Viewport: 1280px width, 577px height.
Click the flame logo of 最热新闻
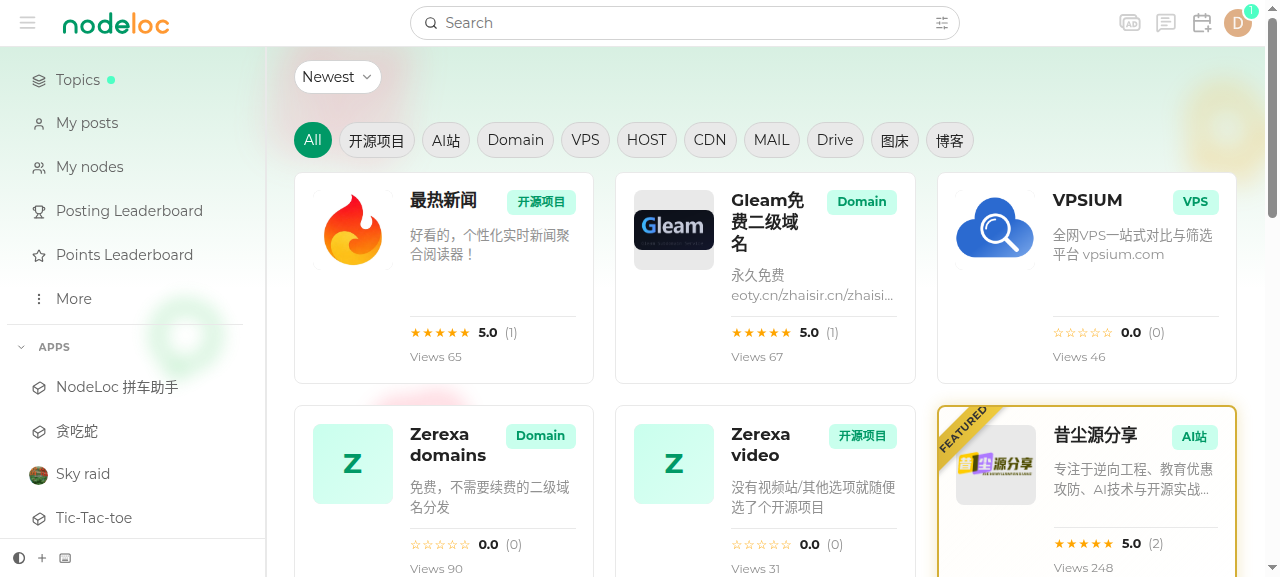pos(353,230)
